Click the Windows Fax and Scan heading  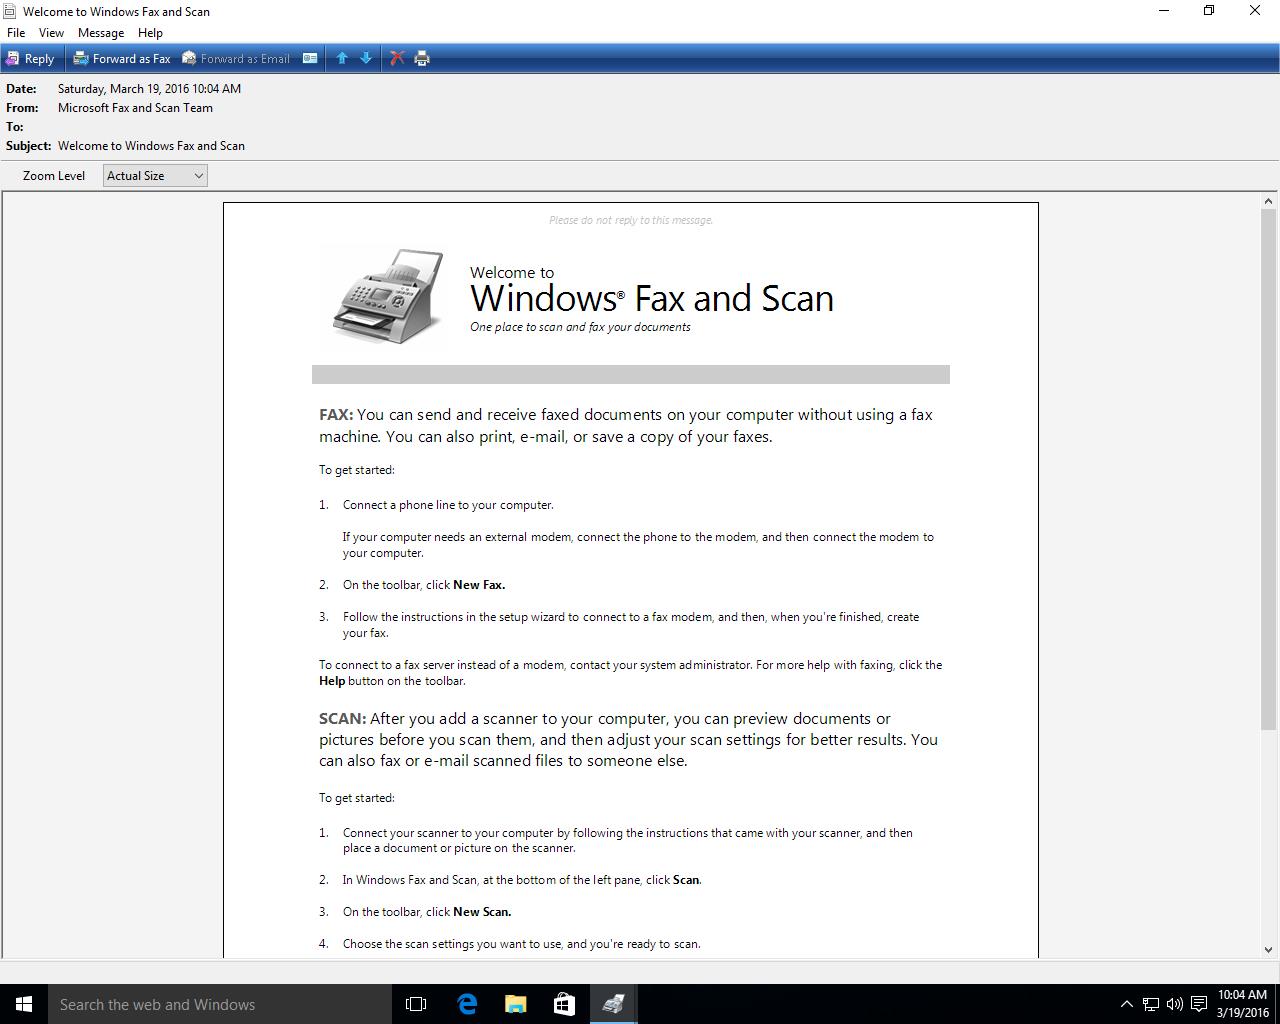click(652, 298)
